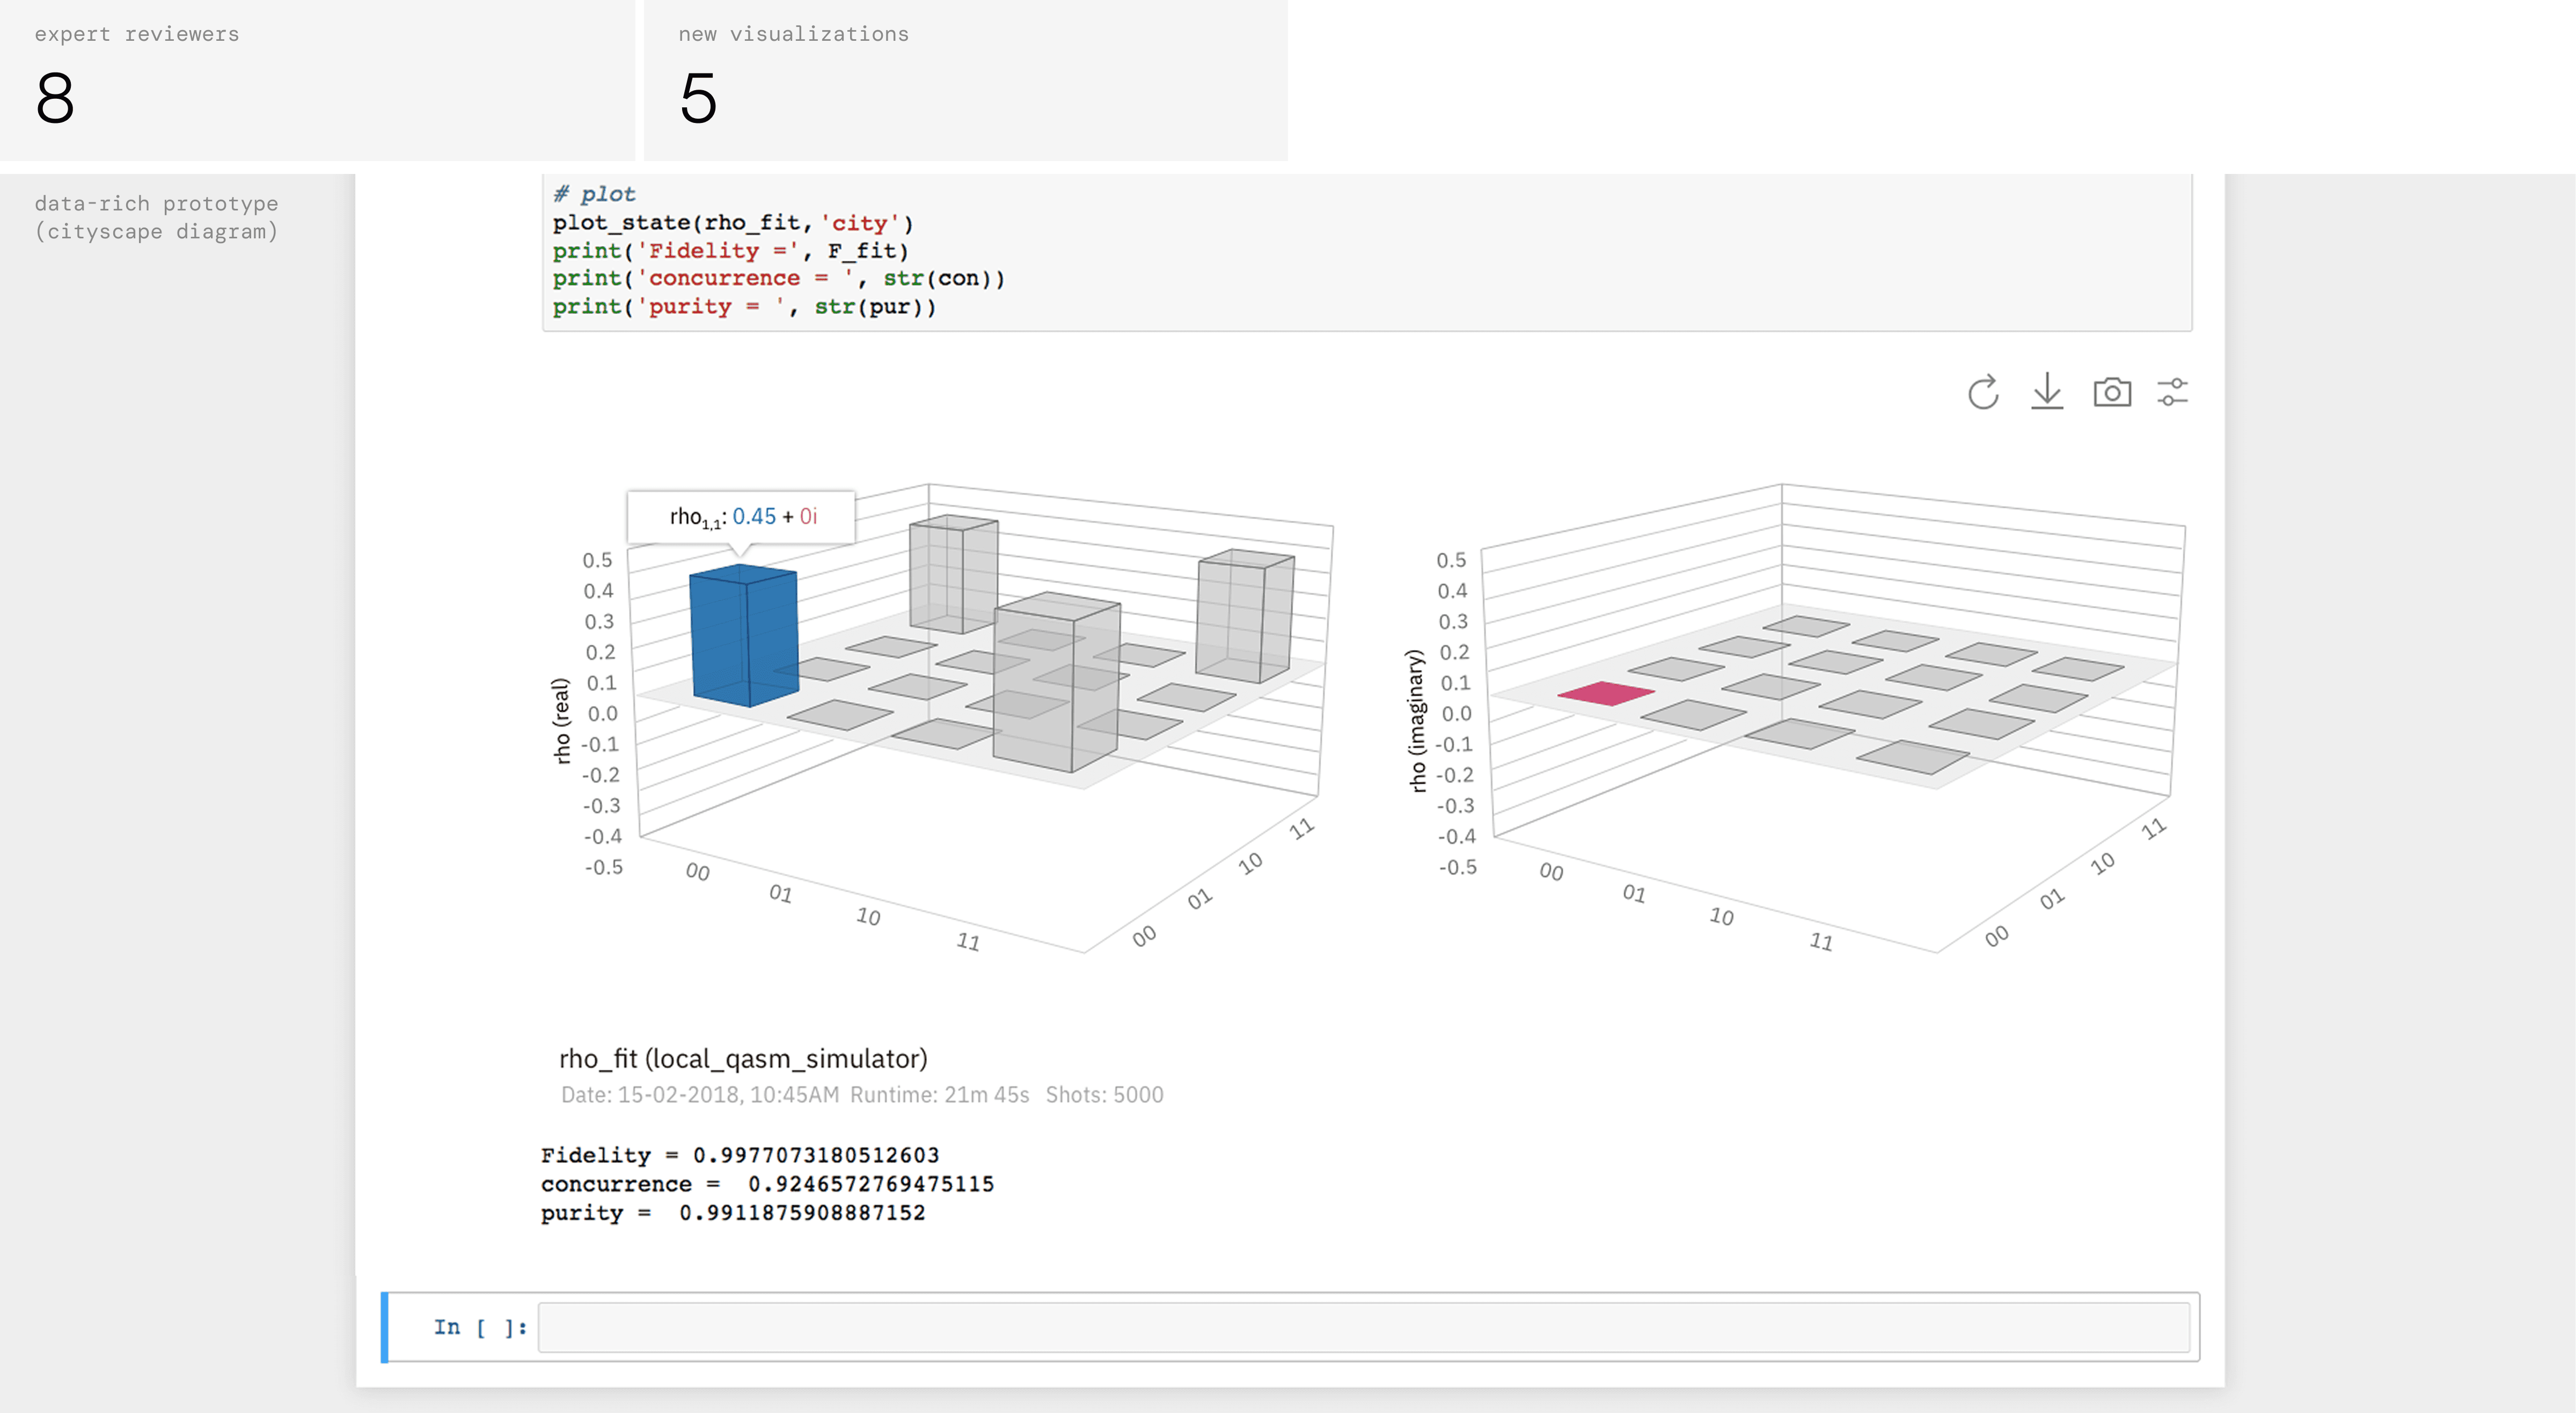Click the download plot icon

[2047, 392]
